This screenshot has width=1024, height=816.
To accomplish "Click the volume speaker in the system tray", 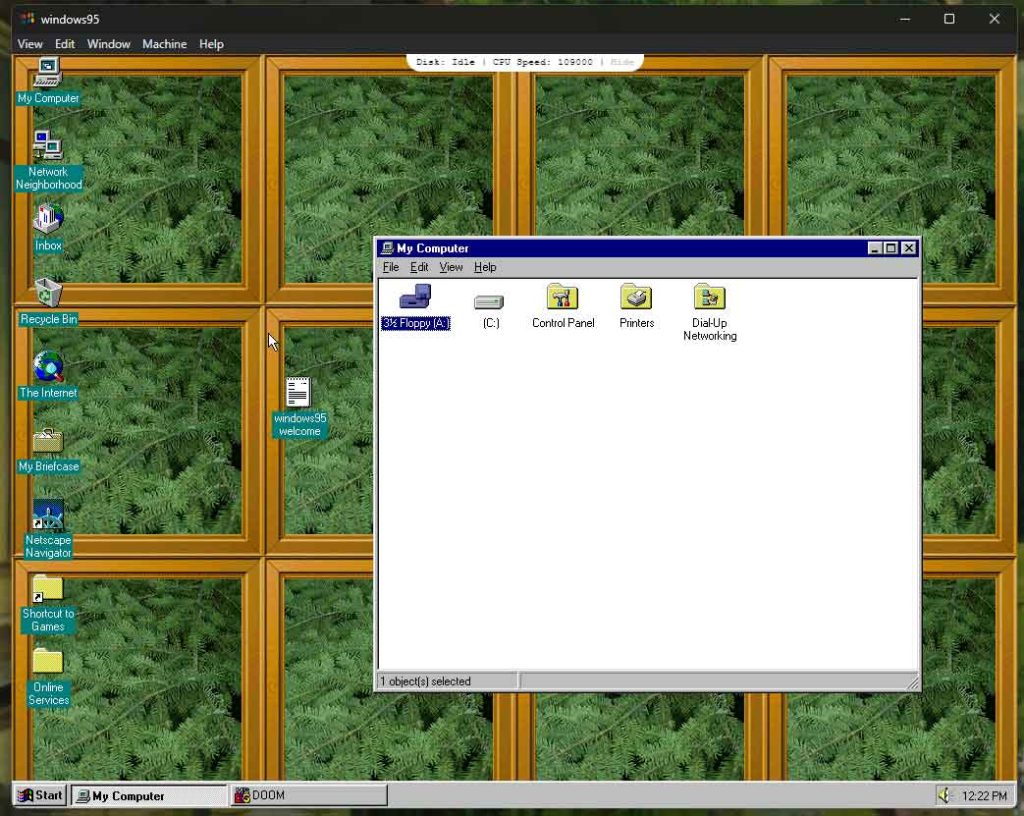I will tap(946, 795).
